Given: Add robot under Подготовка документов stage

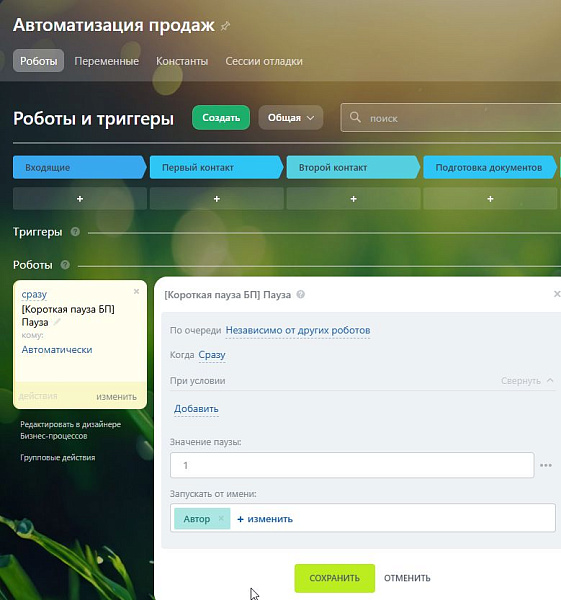Looking at the screenshot, I should click(490, 199).
